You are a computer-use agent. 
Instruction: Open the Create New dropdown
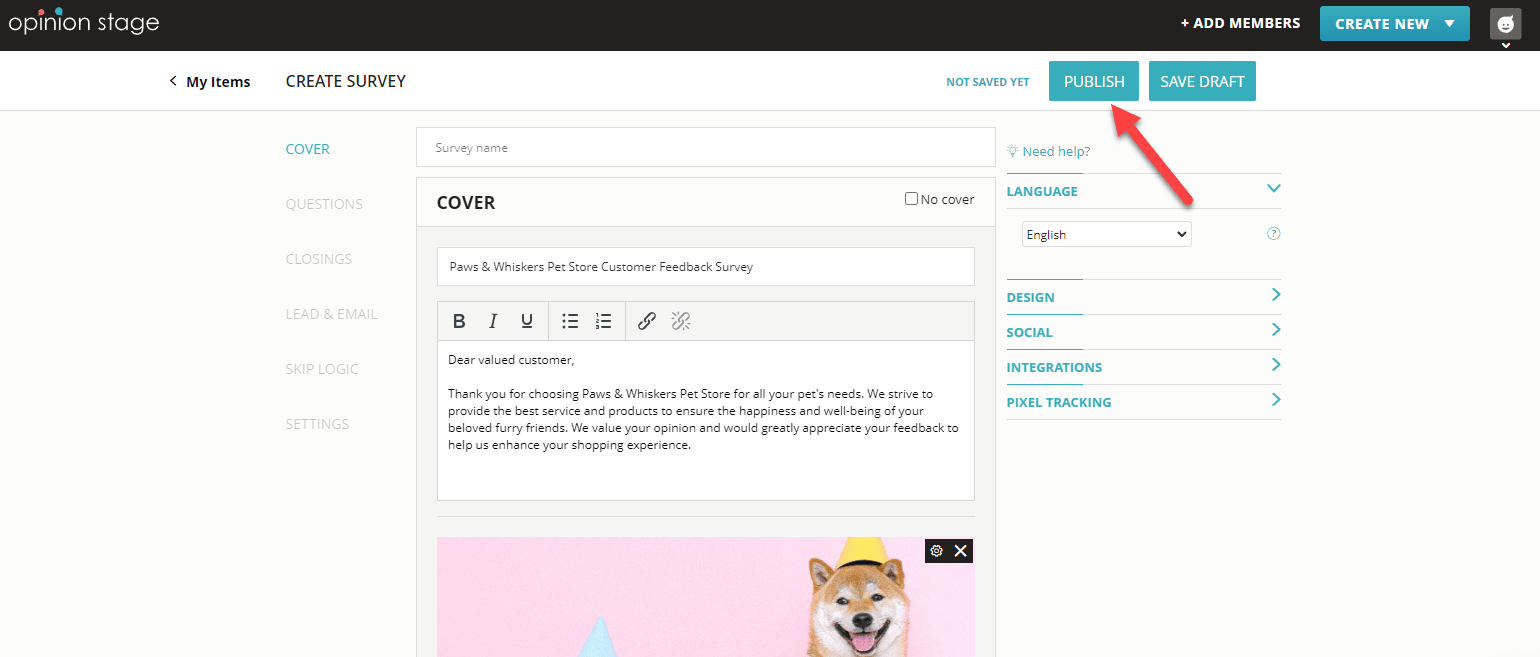pos(1394,24)
